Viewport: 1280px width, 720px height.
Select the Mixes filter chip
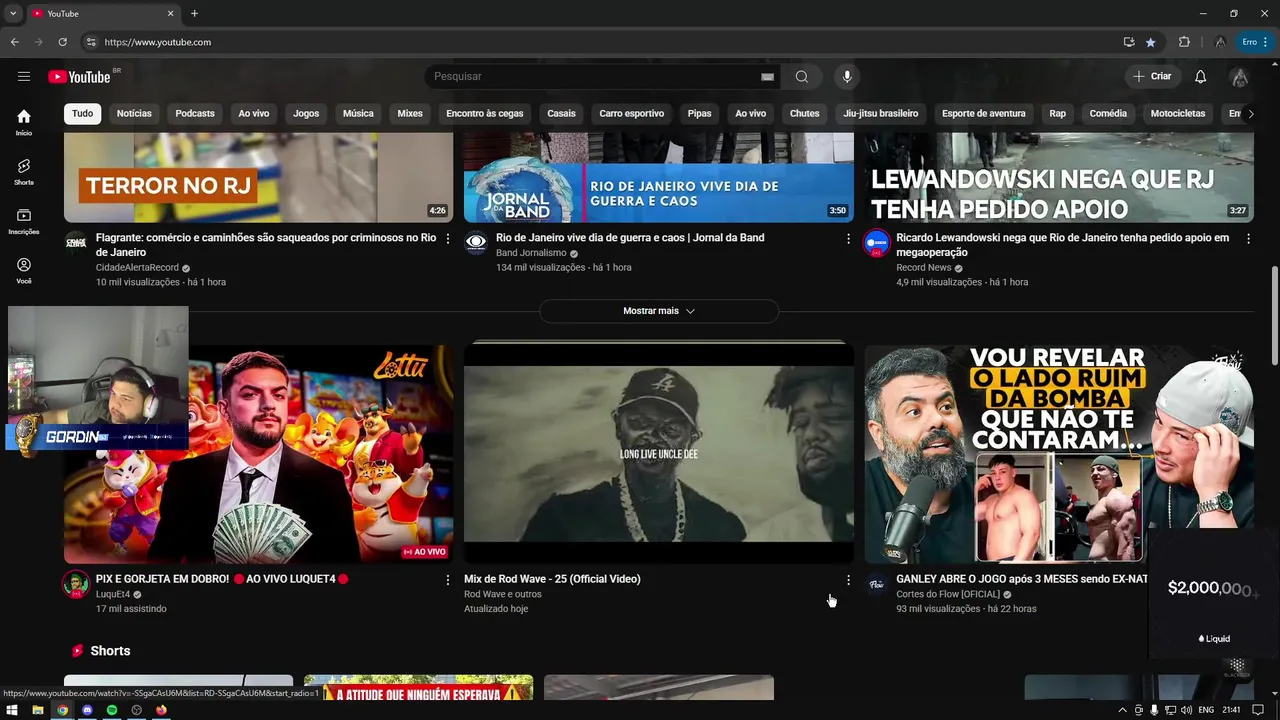pos(410,113)
